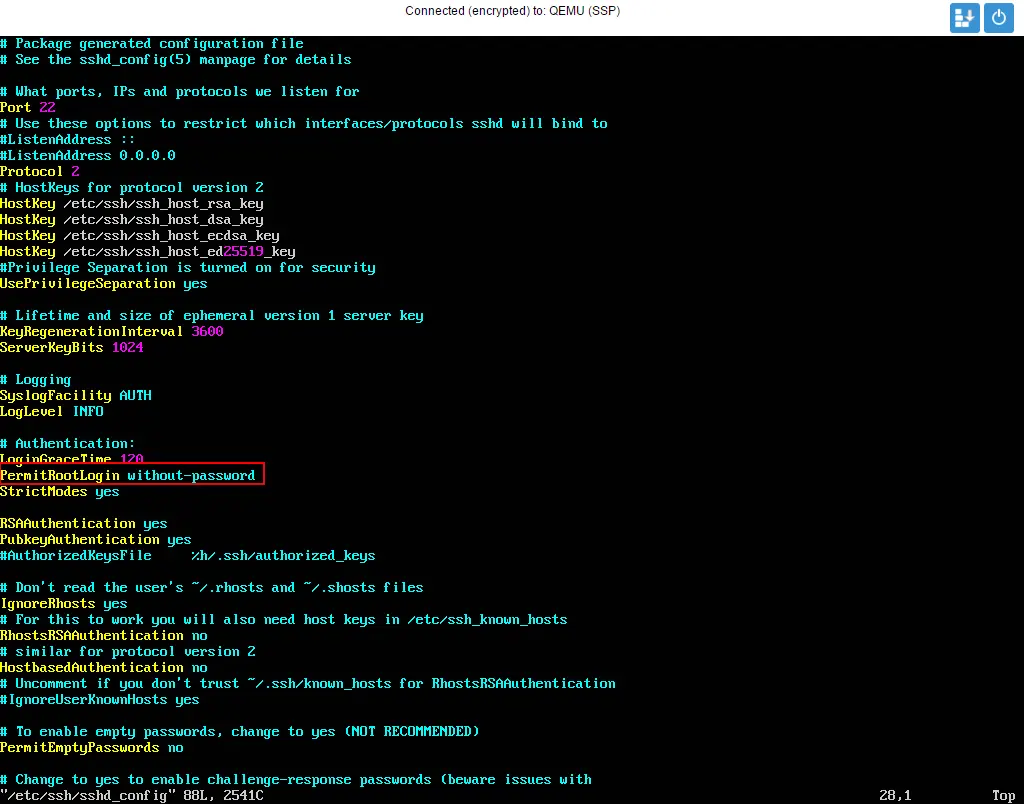Click the ssh_host_ecdsa_key HostKey line
This screenshot has height=804, width=1024.
pyautogui.click(x=140, y=235)
